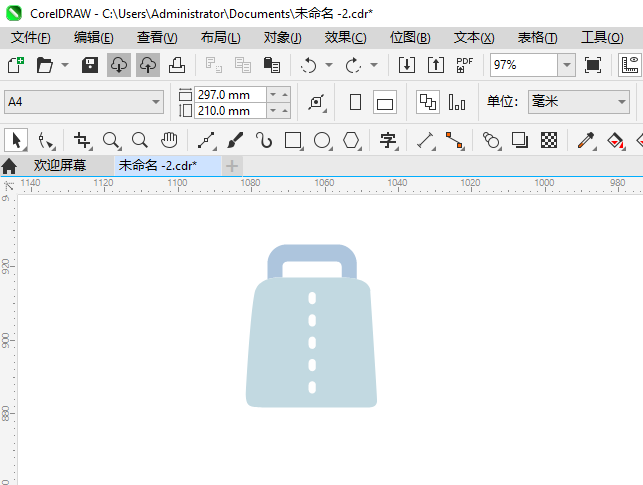Set portrait page orientation
643x485 pixels.
click(x=356, y=102)
